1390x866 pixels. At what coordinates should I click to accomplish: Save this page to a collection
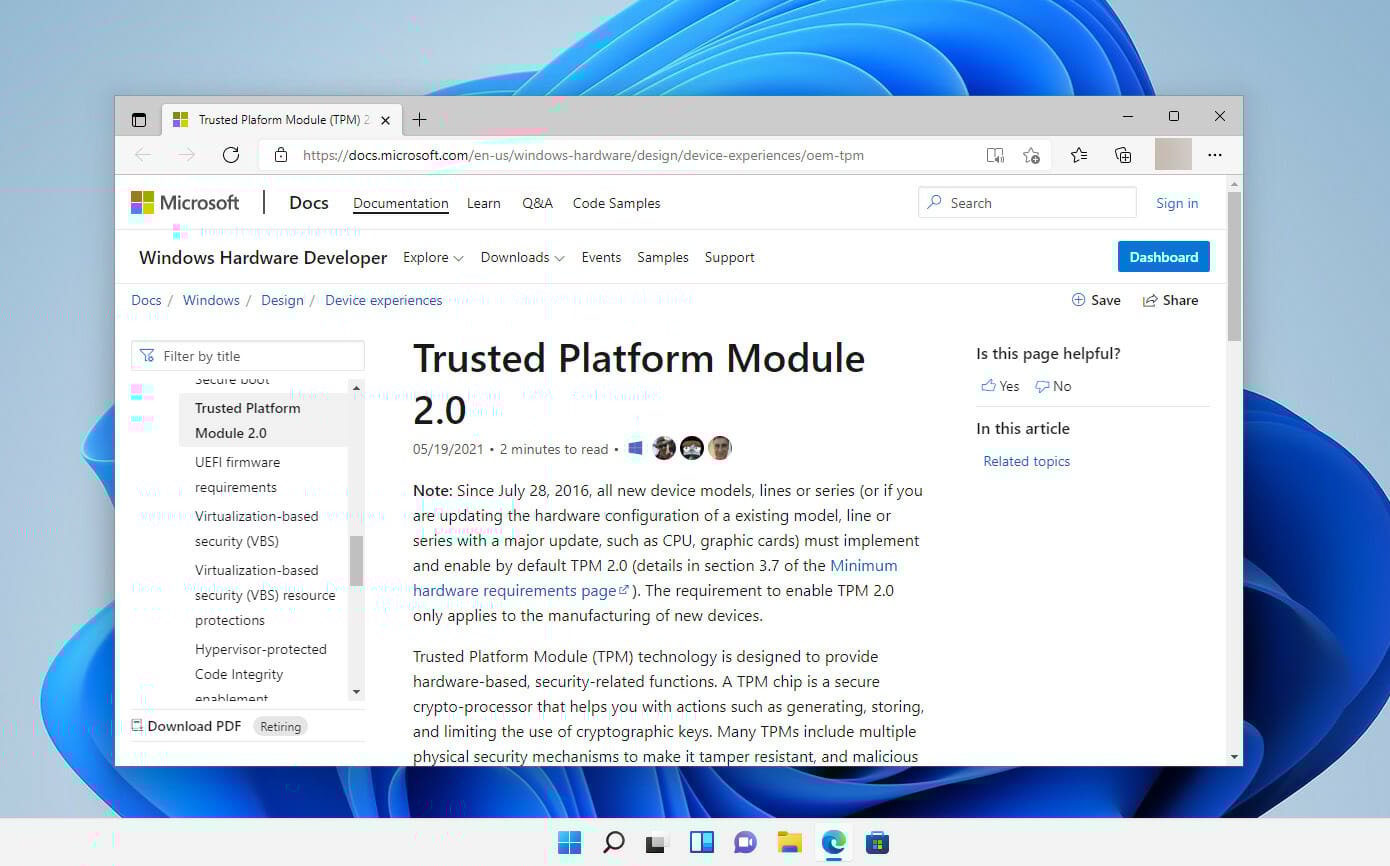[1096, 300]
